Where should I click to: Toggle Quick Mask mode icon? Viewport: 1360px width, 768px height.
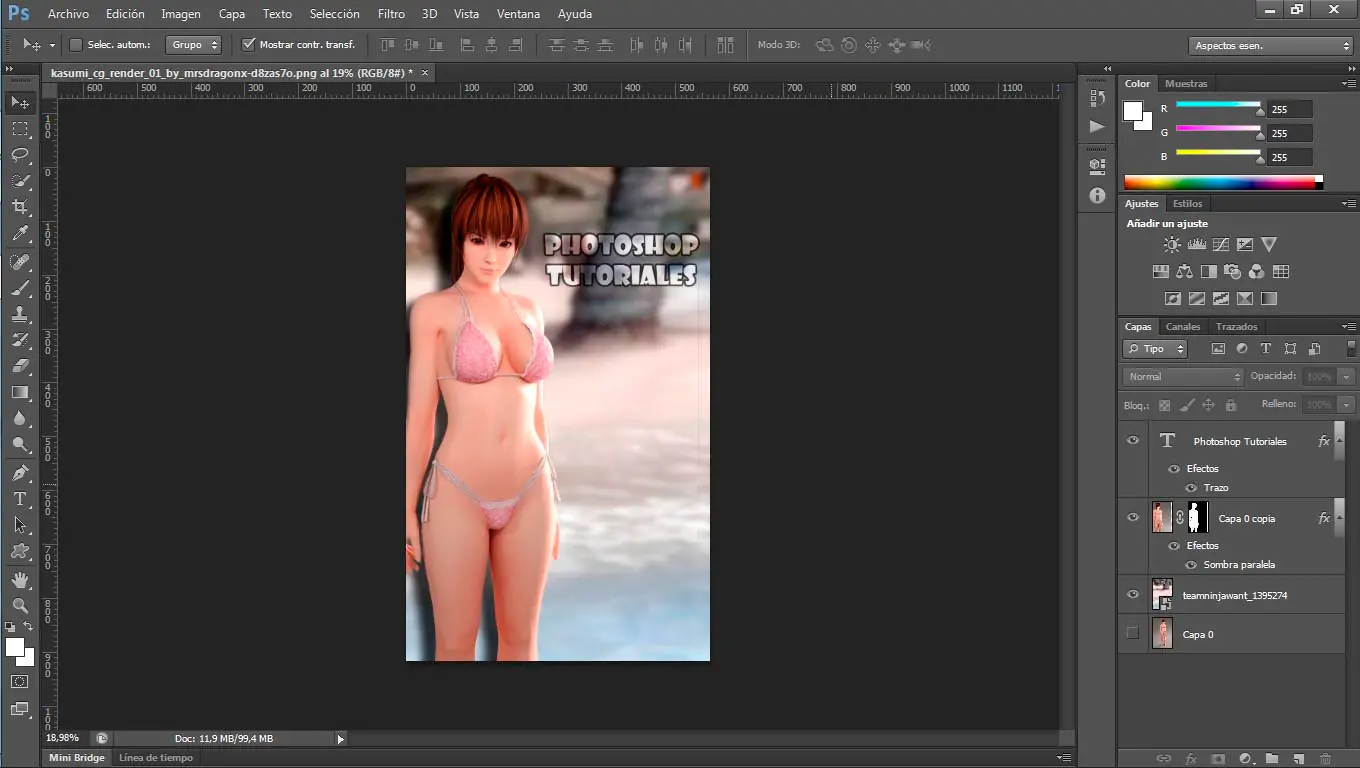(20, 681)
